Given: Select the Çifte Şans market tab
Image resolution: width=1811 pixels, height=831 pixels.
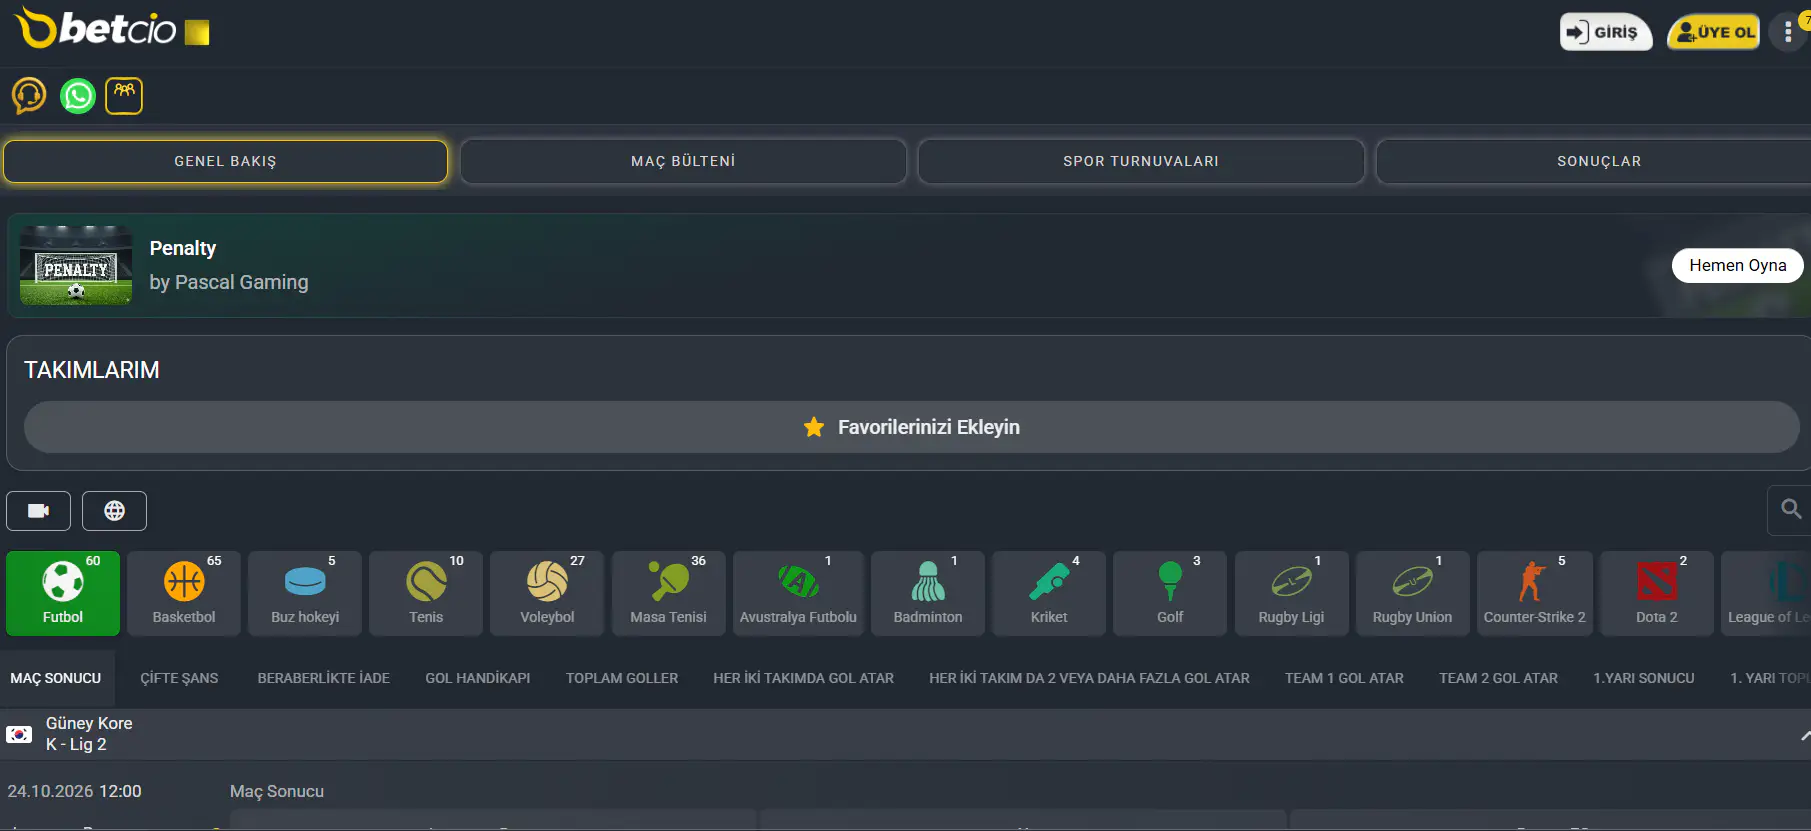Looking at the screenshot, I should click(179, 678).
